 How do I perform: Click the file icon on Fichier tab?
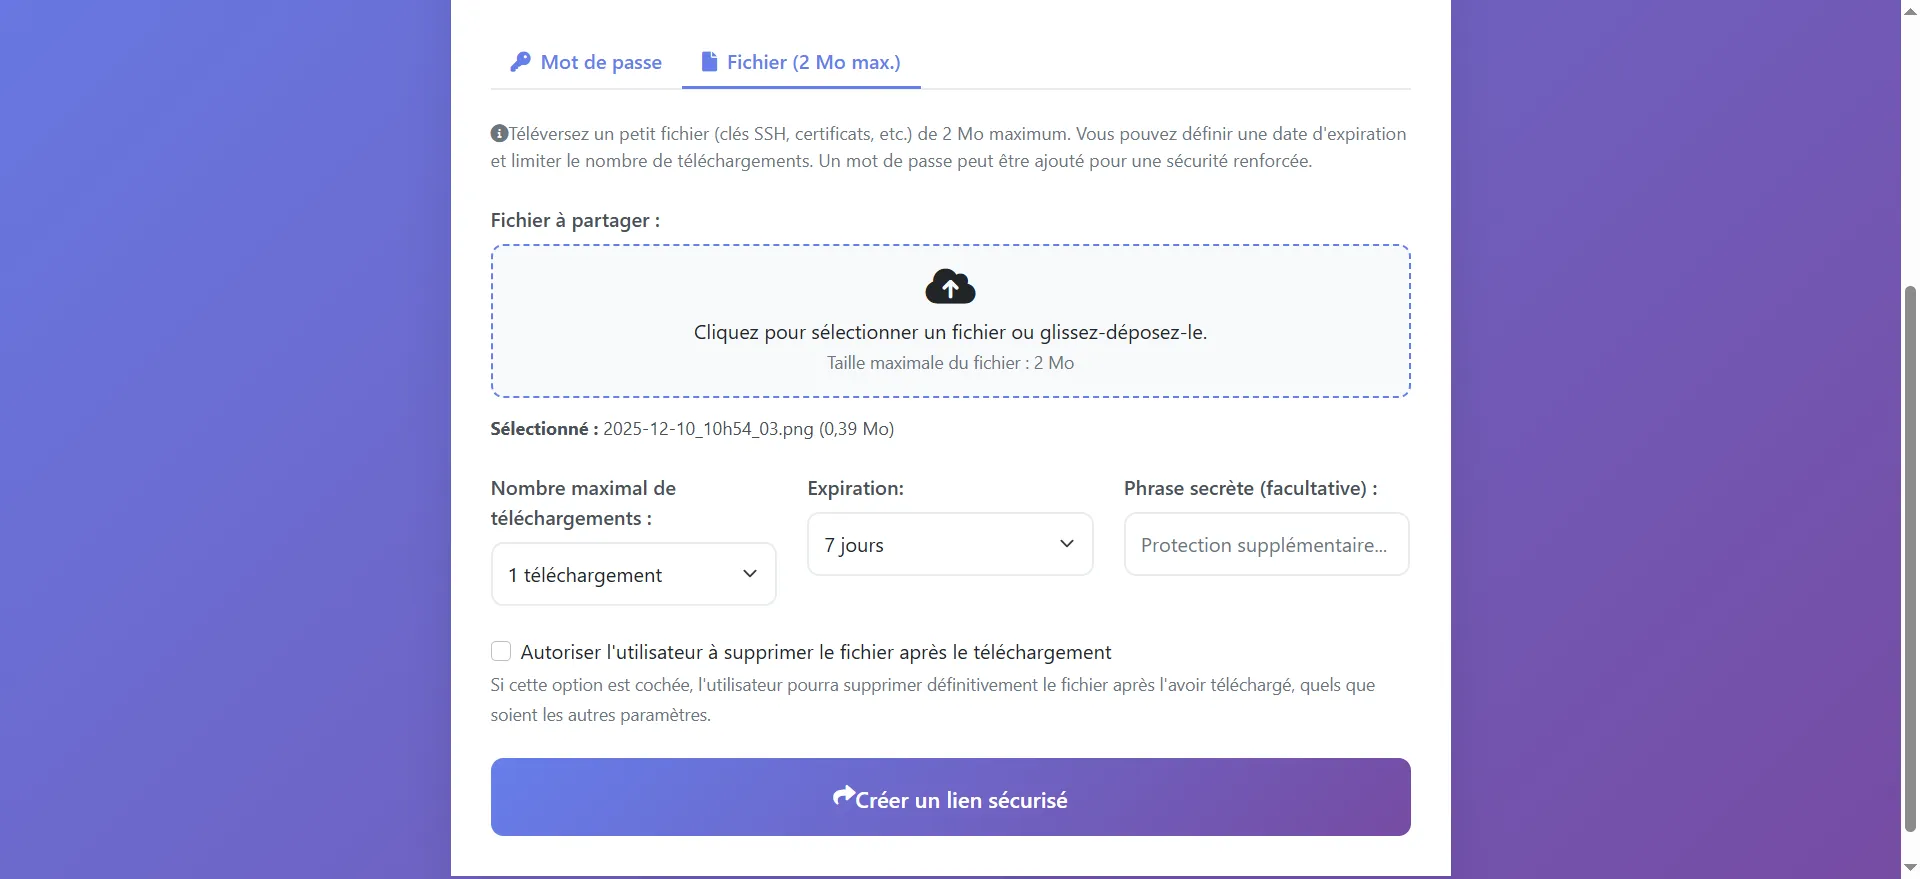pos(709,62)
